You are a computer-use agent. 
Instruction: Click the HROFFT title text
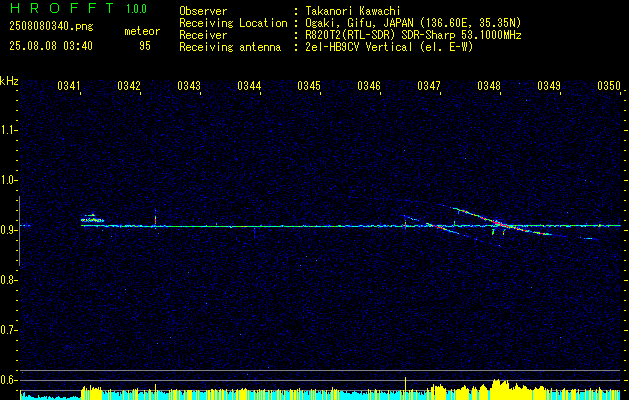(x=62, y=8)
